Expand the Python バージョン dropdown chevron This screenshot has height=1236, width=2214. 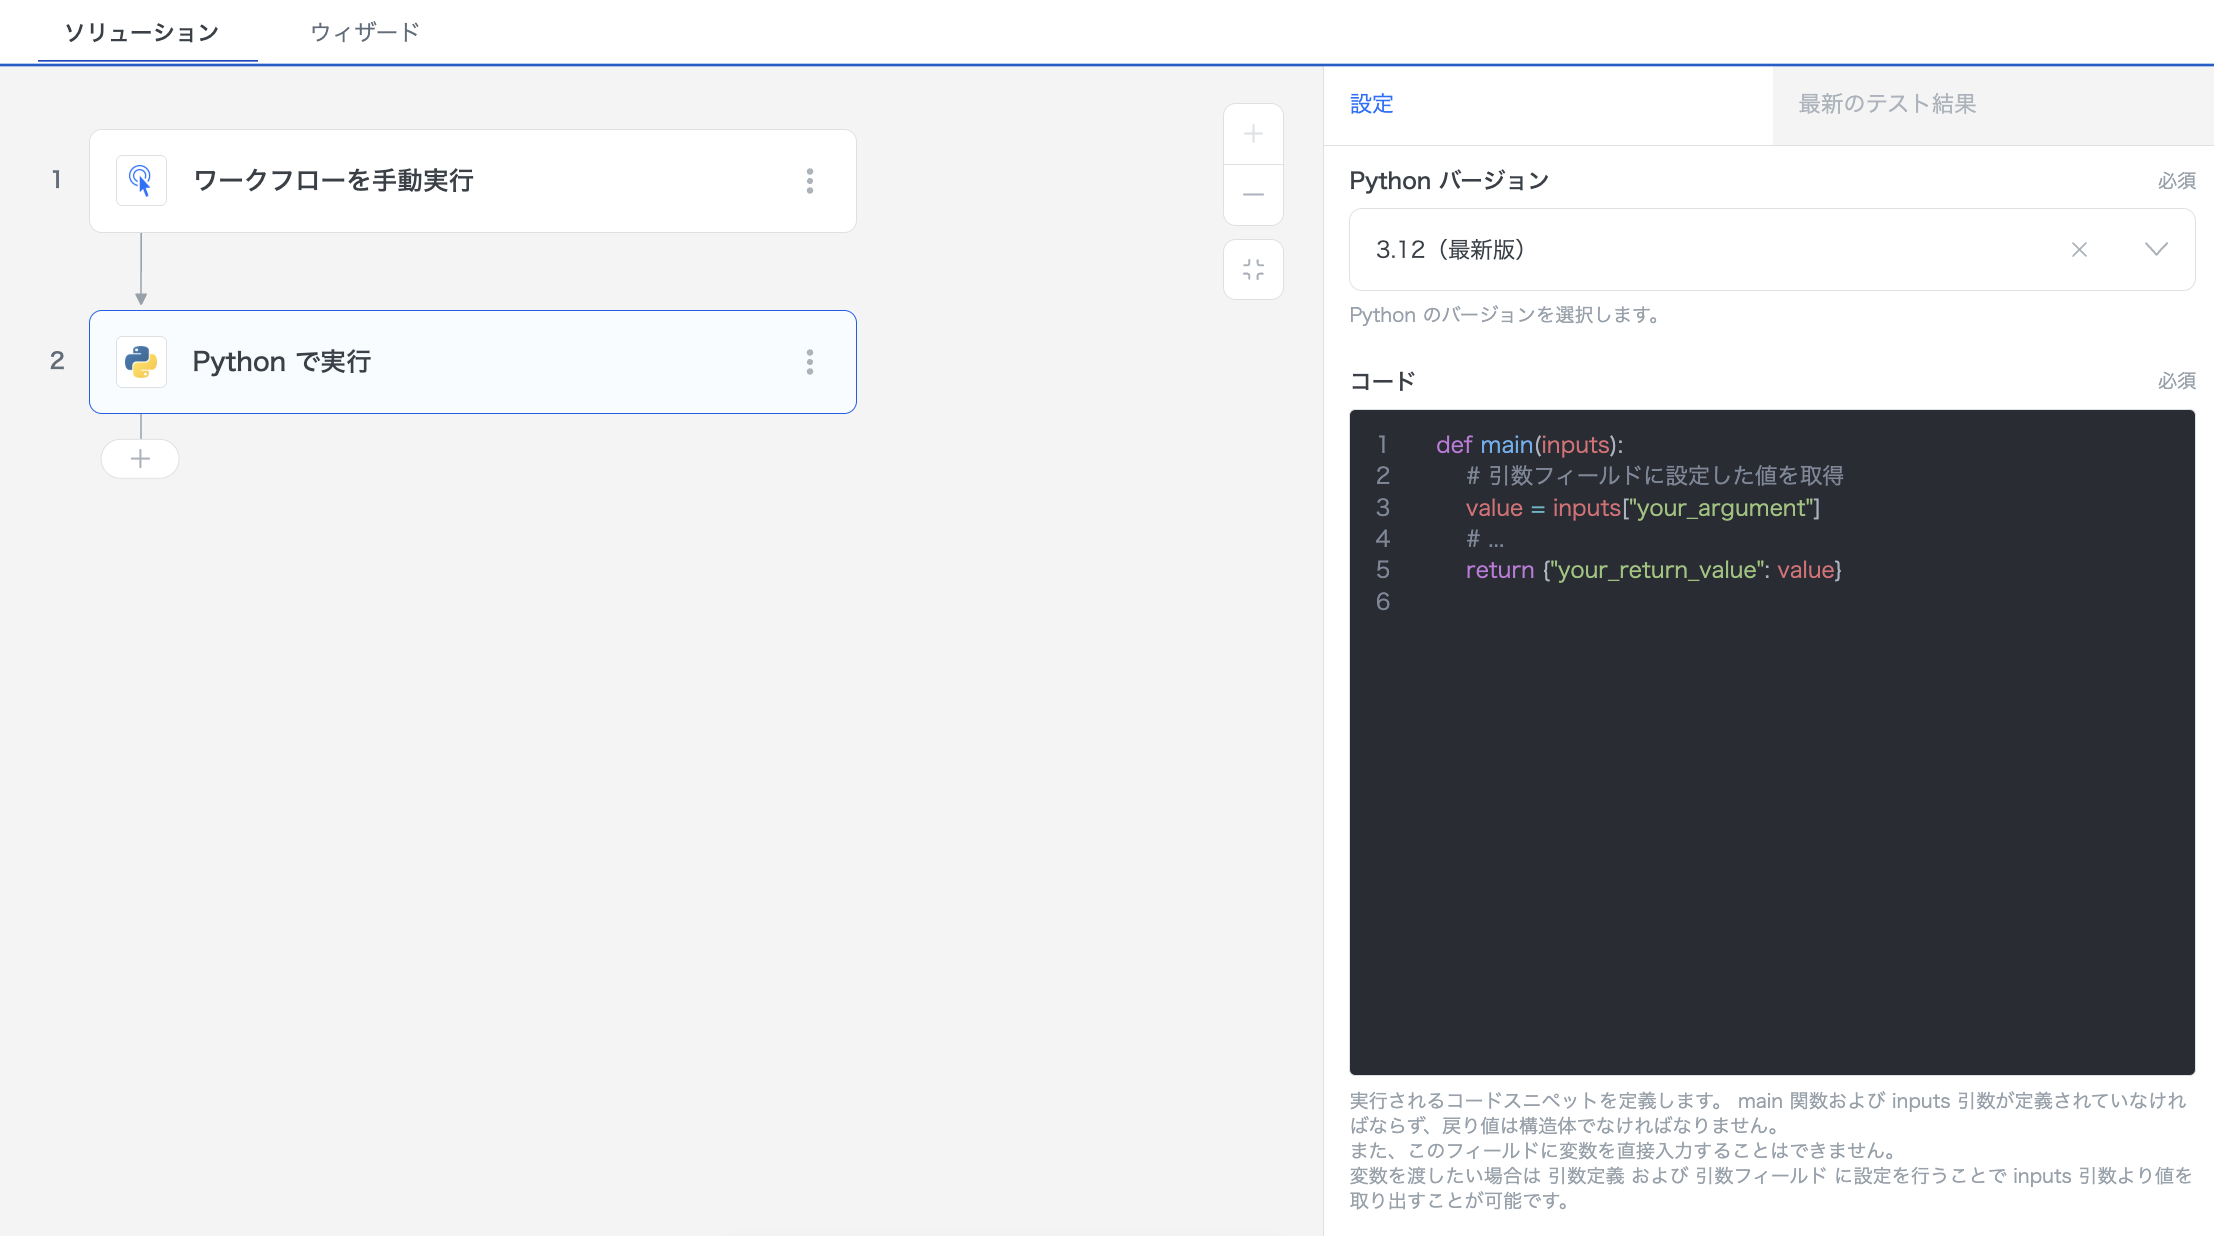click(x=2156, y=250)
